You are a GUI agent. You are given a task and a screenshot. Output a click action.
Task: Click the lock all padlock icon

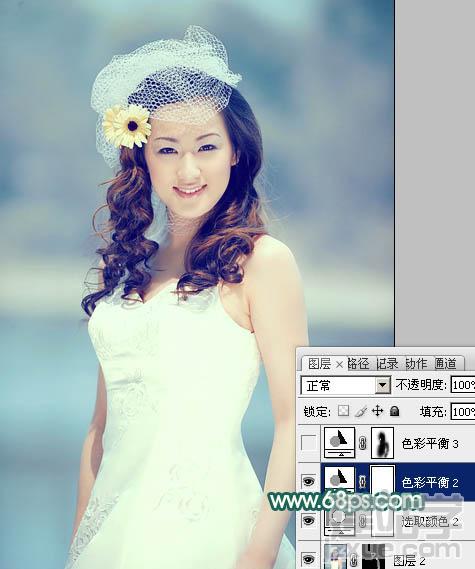394,411
